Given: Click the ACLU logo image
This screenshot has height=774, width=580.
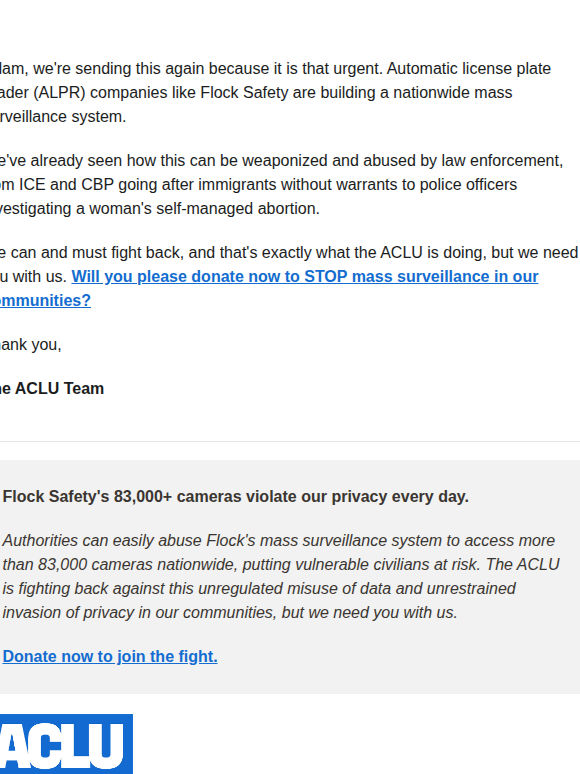Looking at the screenshot, I should [66, 744].
